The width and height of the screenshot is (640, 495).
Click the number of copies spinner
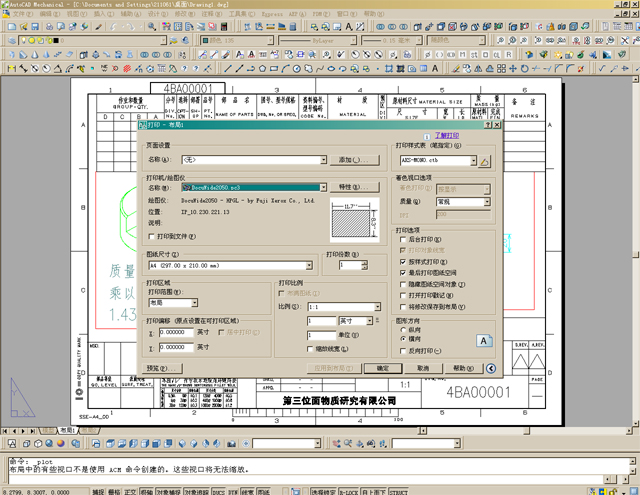click(x=364, y=266)
